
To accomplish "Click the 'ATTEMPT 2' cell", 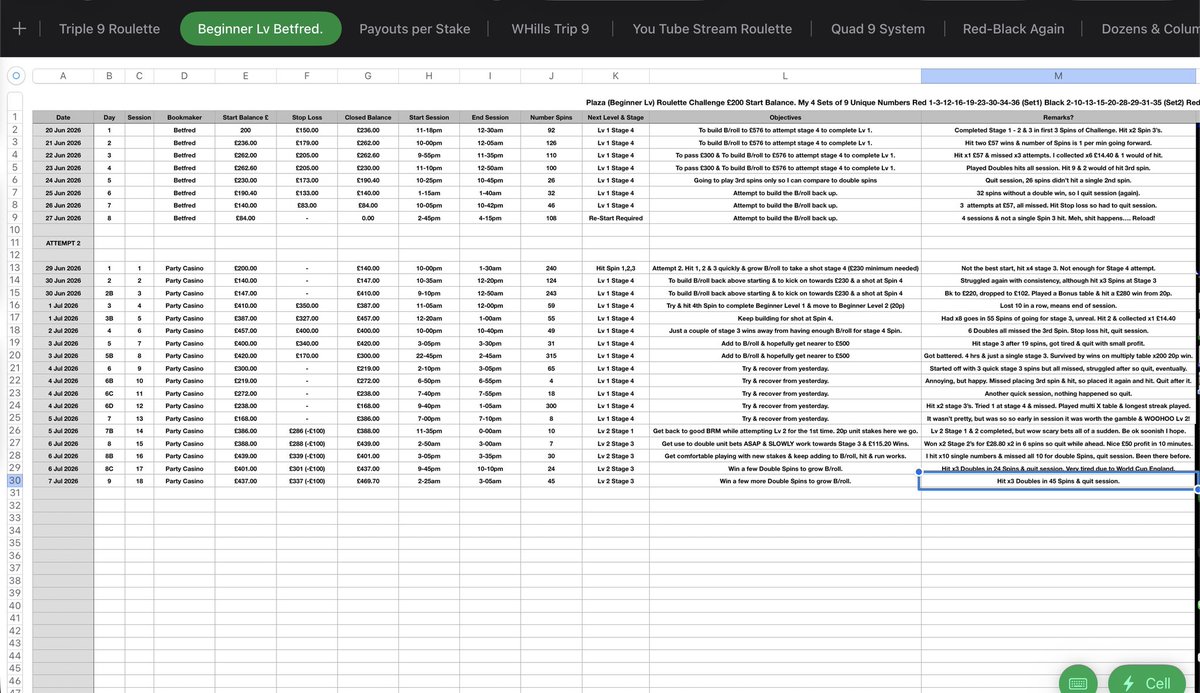I will (x=63, y=242).
